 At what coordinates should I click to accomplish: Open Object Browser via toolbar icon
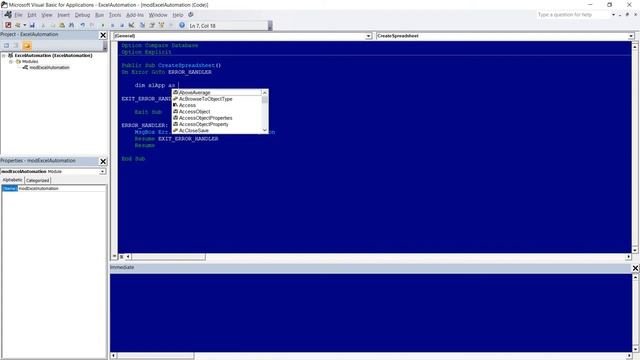point(162,25)
